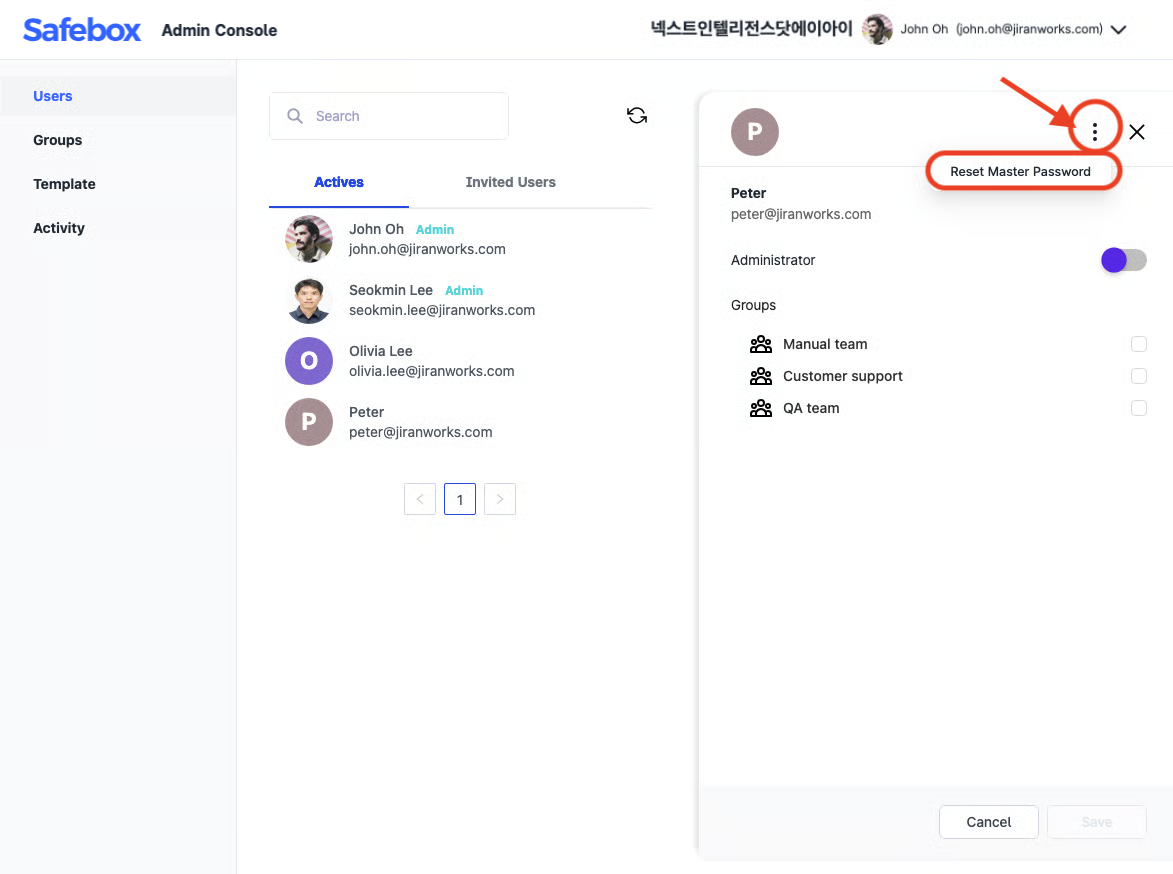
Task: Go to the next page arrow
Action: point(500,499)
